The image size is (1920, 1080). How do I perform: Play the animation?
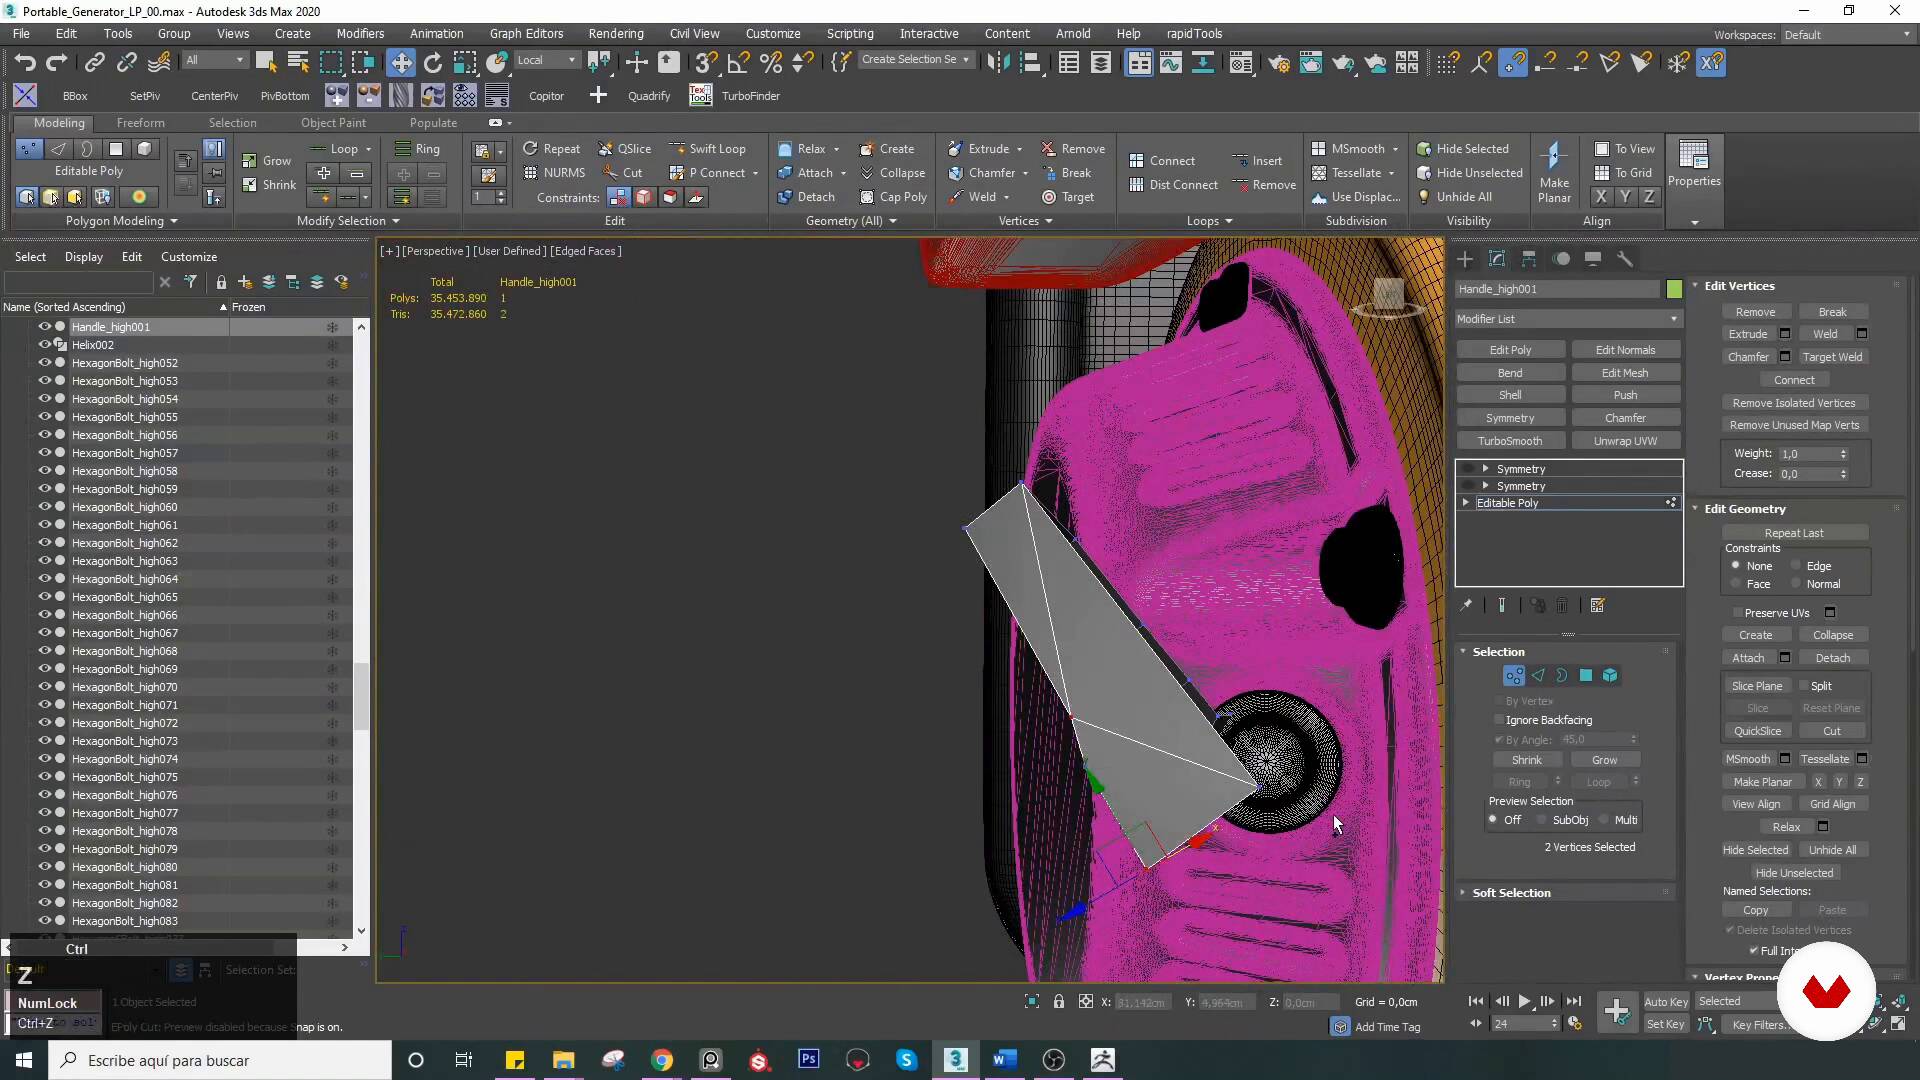[1524, 1001]
